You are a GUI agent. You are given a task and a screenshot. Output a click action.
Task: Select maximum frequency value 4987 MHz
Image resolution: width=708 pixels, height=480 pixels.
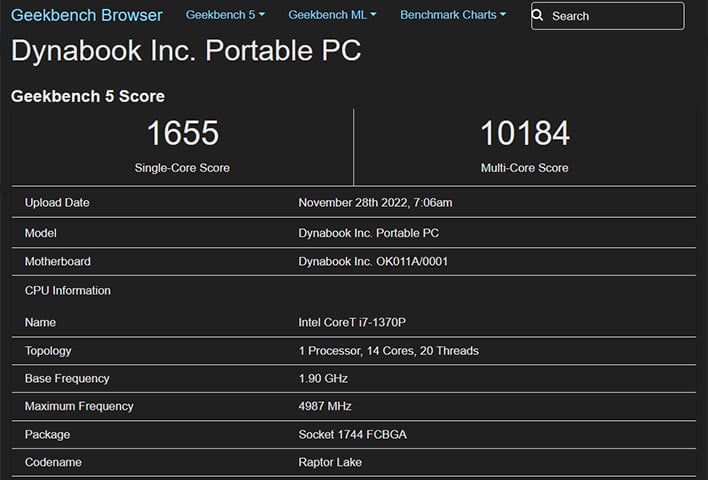325,406
